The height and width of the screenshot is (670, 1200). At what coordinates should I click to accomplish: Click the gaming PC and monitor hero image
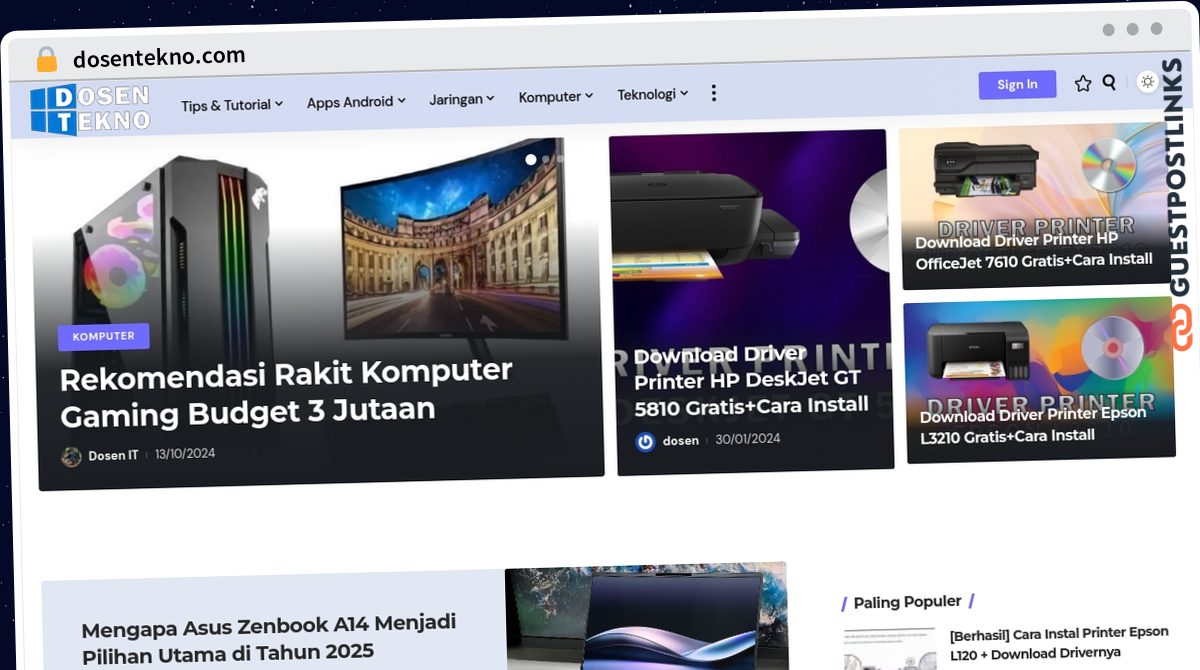tap(318, 312)
